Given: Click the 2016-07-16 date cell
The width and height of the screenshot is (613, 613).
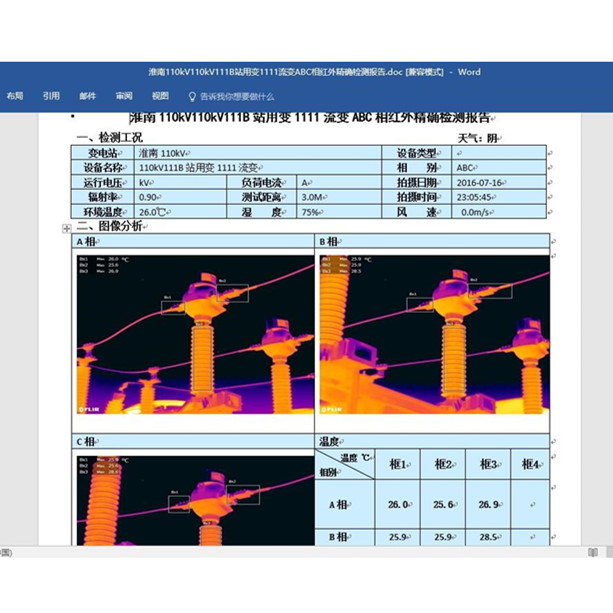Looking at the screenshot, I should tap(499, 183).
